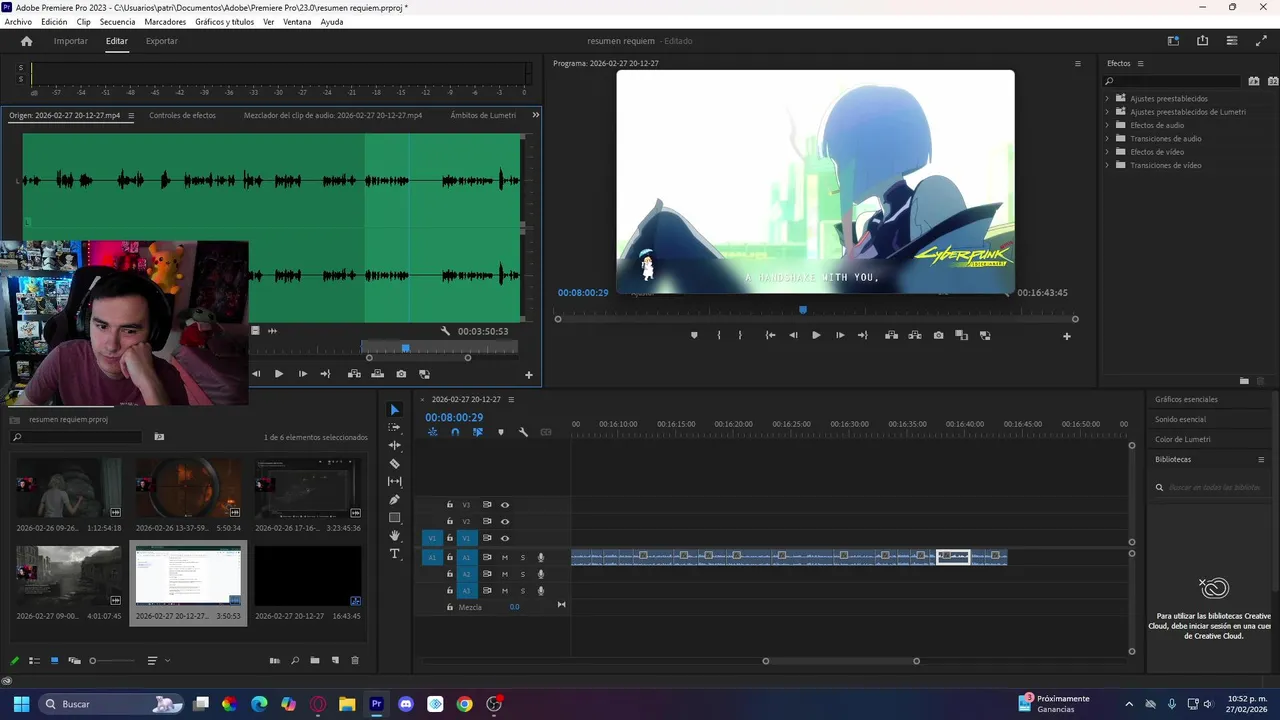Add marker in the timeline panel

click(501, 432)
